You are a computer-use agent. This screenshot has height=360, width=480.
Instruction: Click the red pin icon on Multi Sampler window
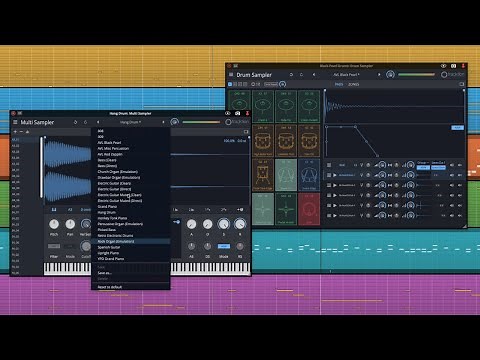tap(247, 113)
